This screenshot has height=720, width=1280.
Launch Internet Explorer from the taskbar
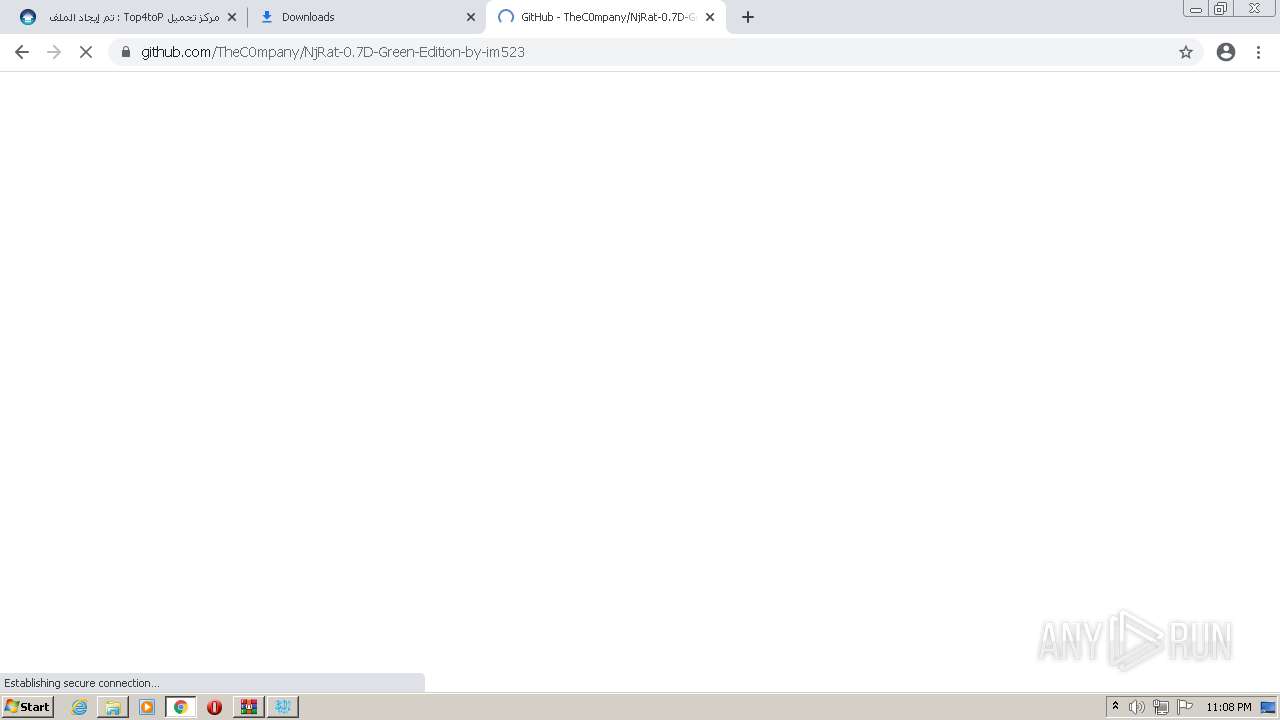coord(80,707)
